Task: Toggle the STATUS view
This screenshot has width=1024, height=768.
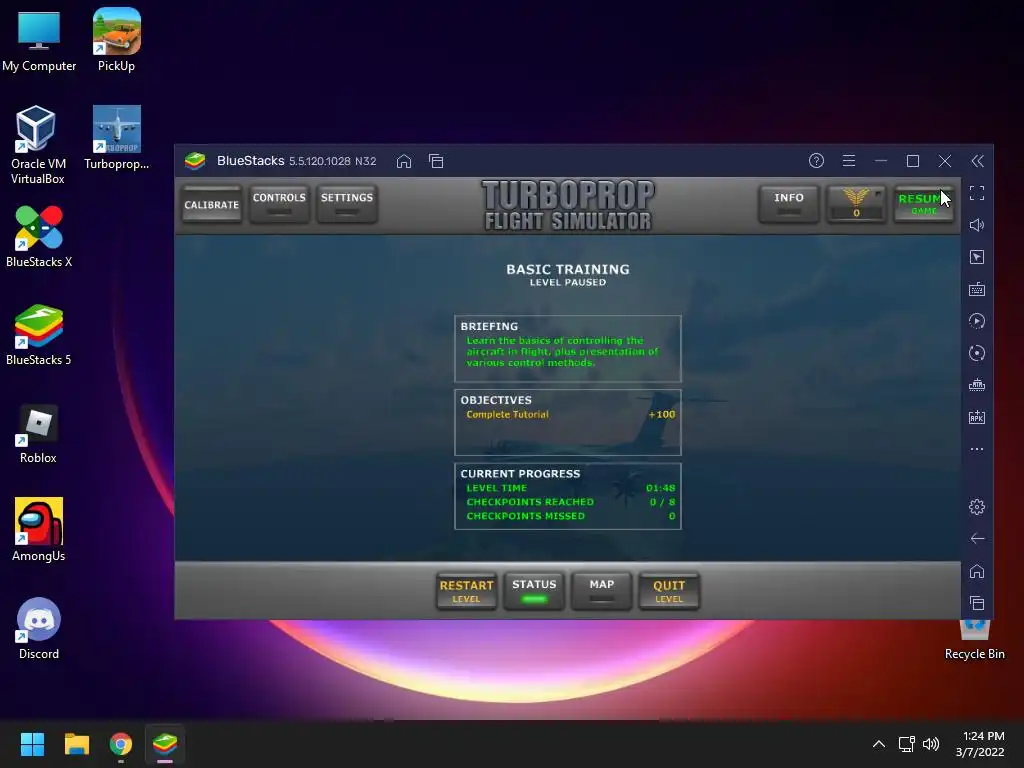Action: click(534, 591)
